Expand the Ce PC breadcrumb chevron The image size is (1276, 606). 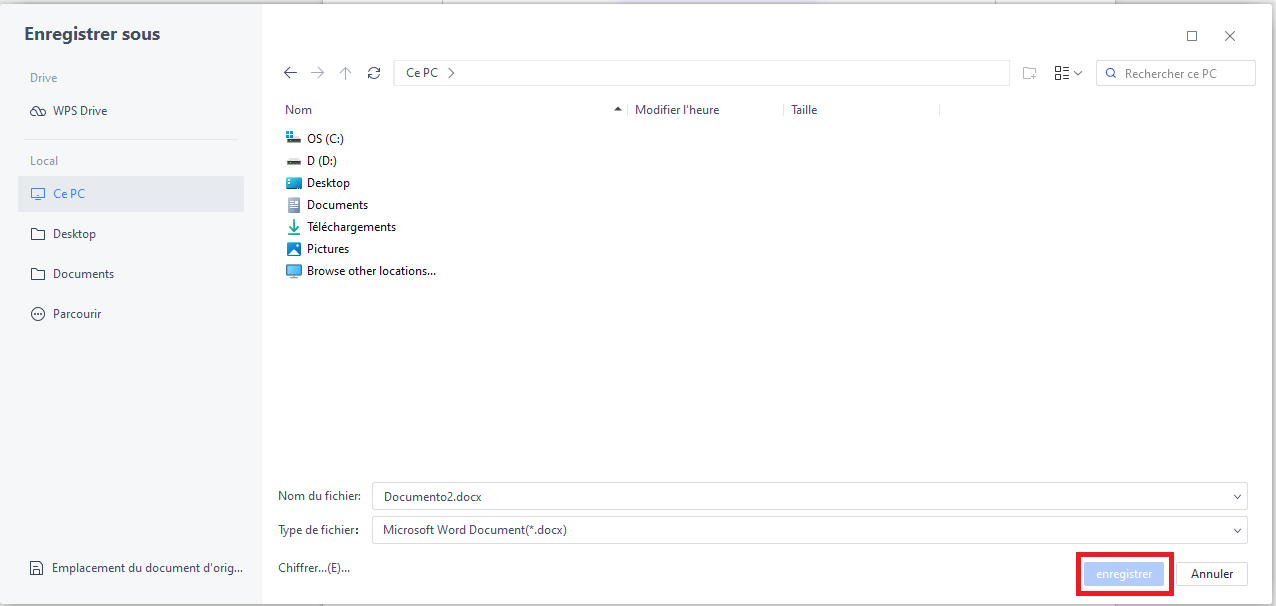(x=451, y=73)
